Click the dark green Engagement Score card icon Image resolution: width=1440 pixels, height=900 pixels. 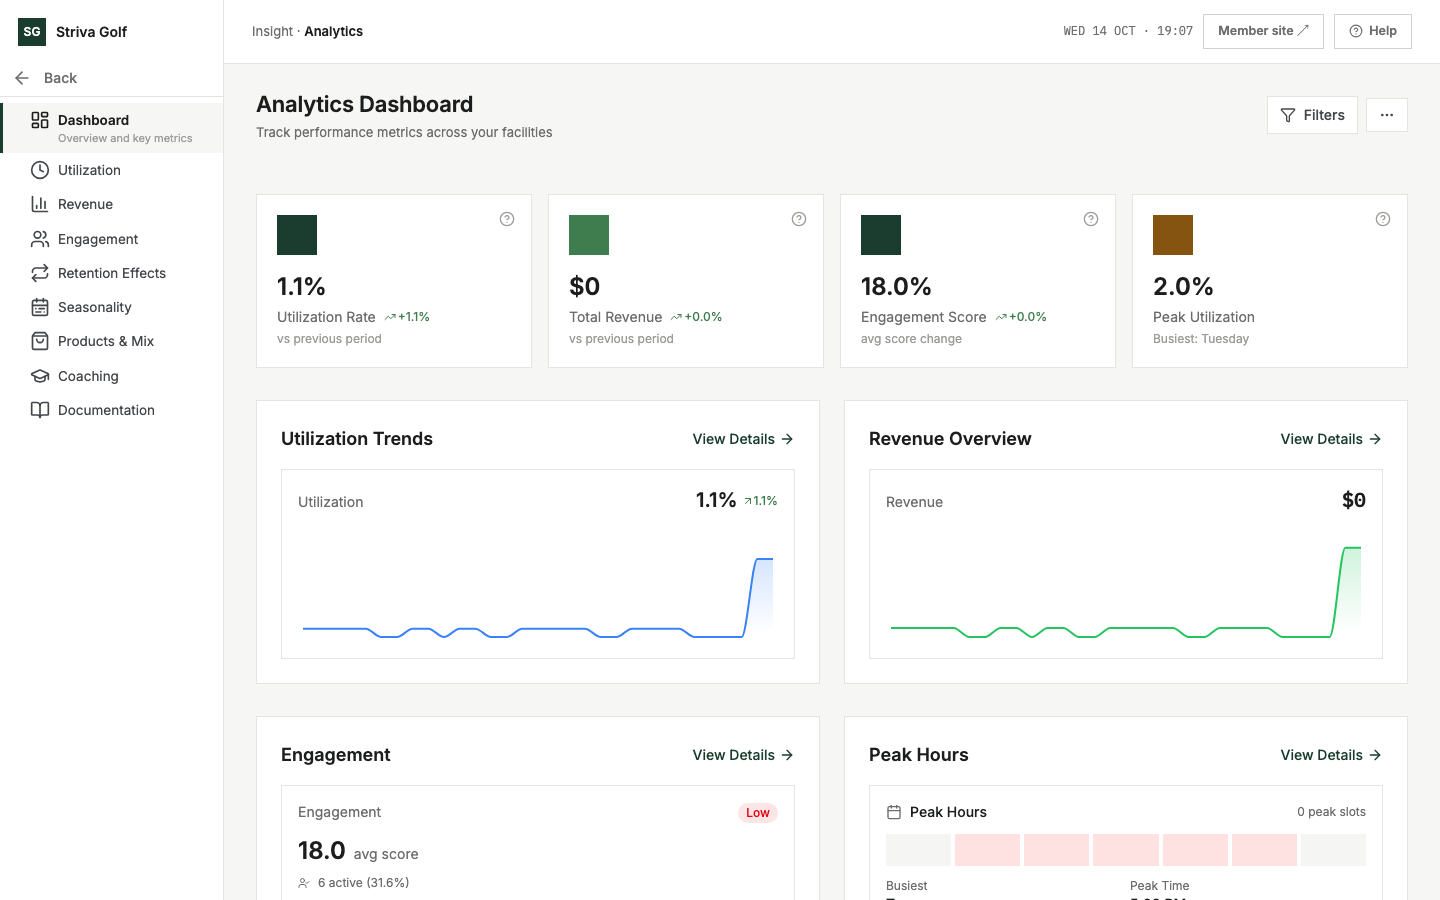coord(881,235)
